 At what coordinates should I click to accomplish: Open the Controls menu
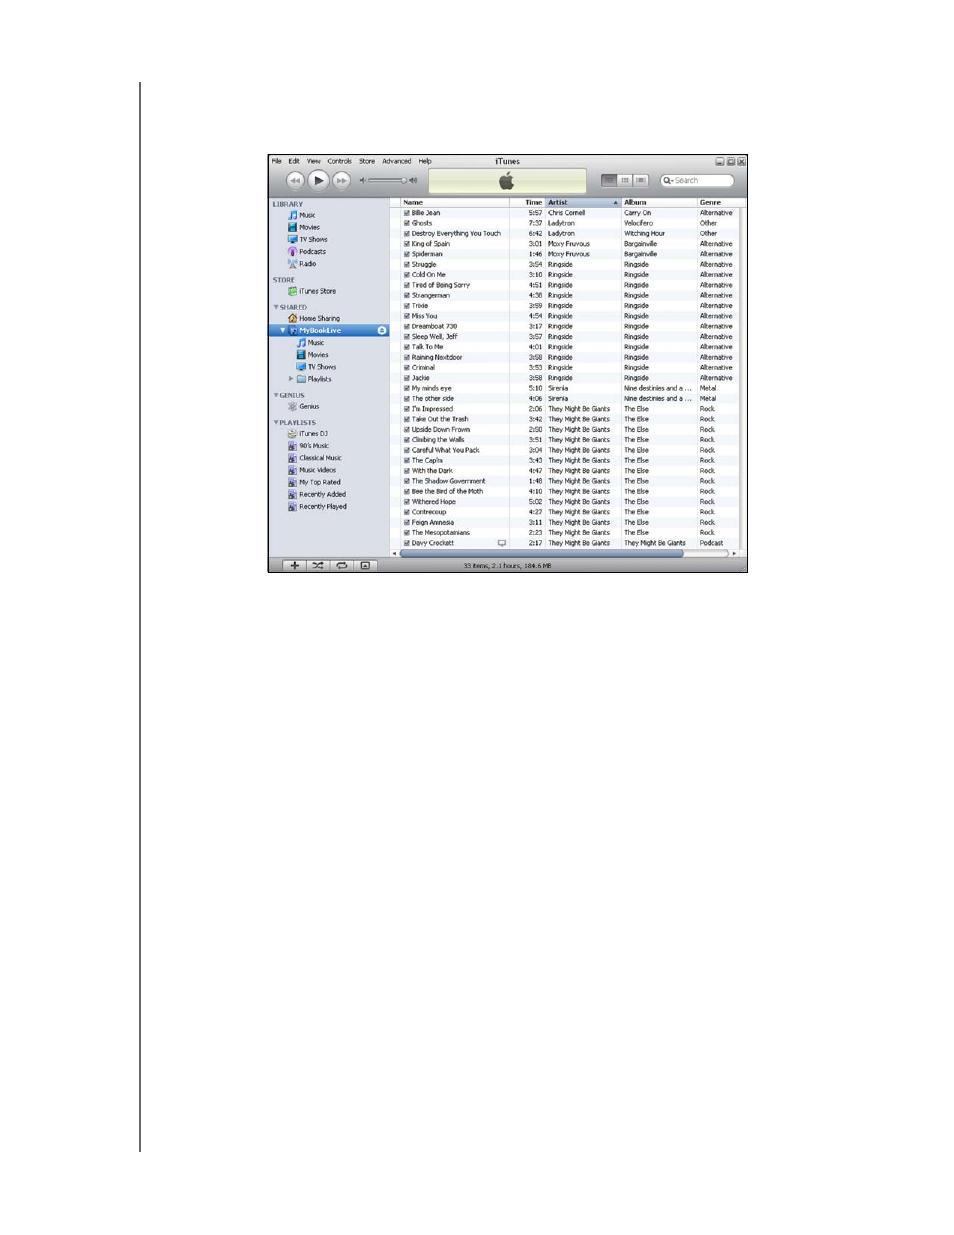tap(340, 161)
